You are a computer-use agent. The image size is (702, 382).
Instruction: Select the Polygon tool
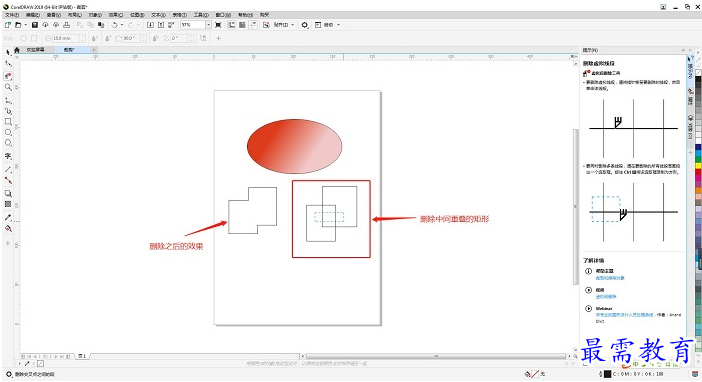(8, 143)
